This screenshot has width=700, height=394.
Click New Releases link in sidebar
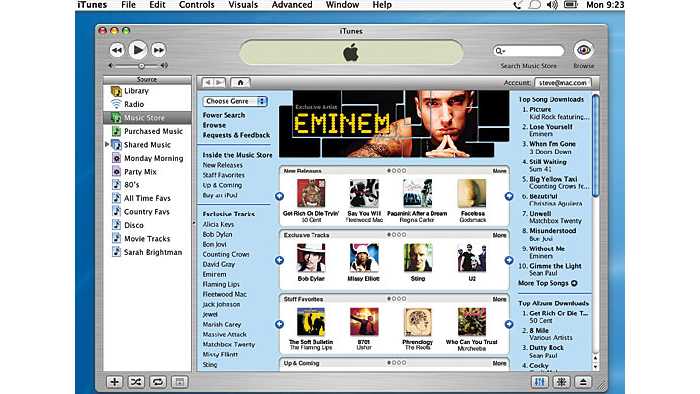[222, 165]
